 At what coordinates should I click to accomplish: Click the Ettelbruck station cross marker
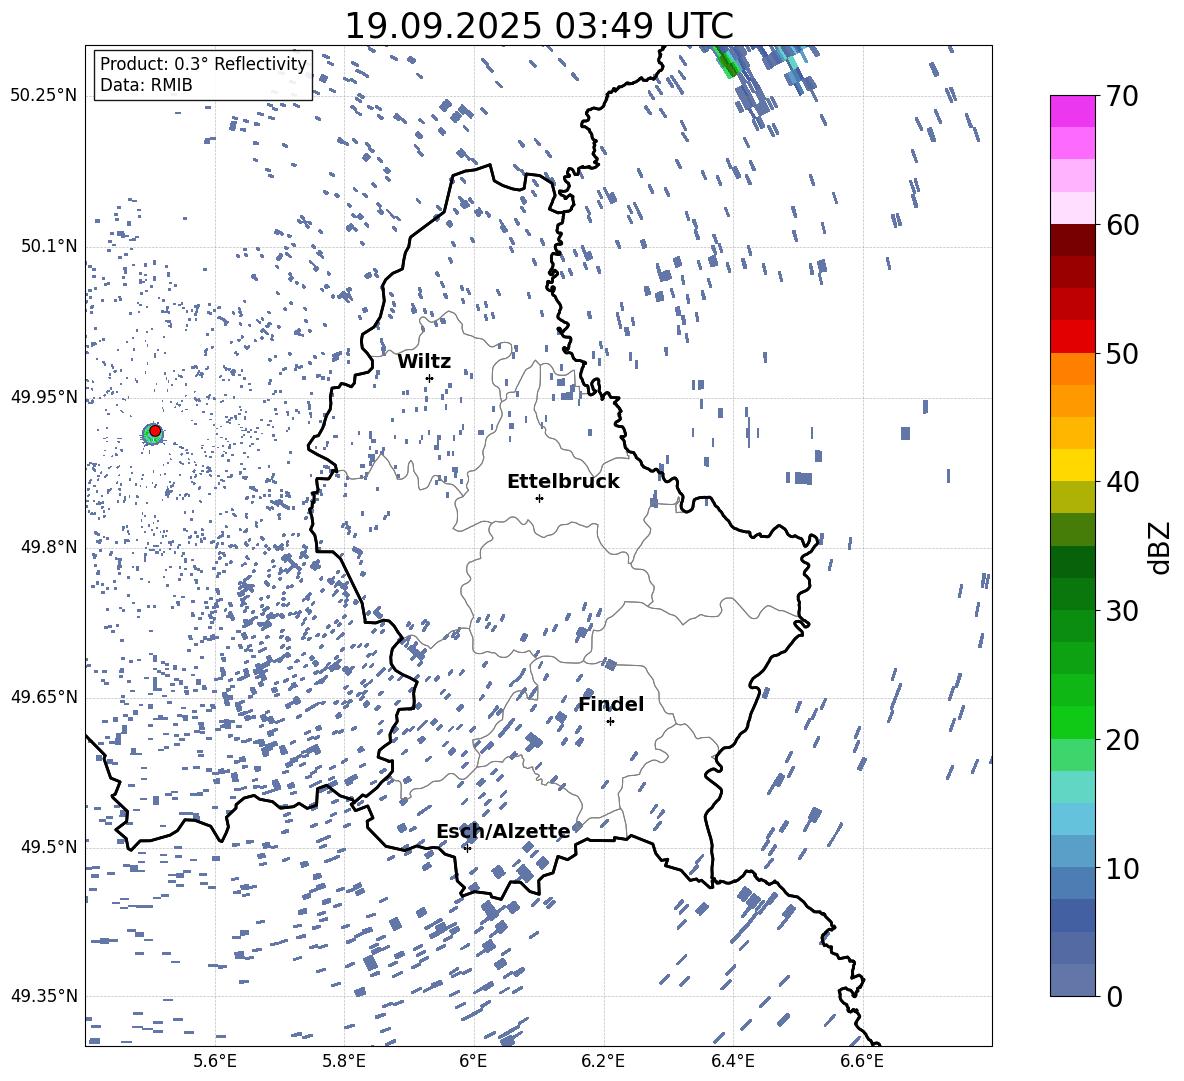pos(539,498)
